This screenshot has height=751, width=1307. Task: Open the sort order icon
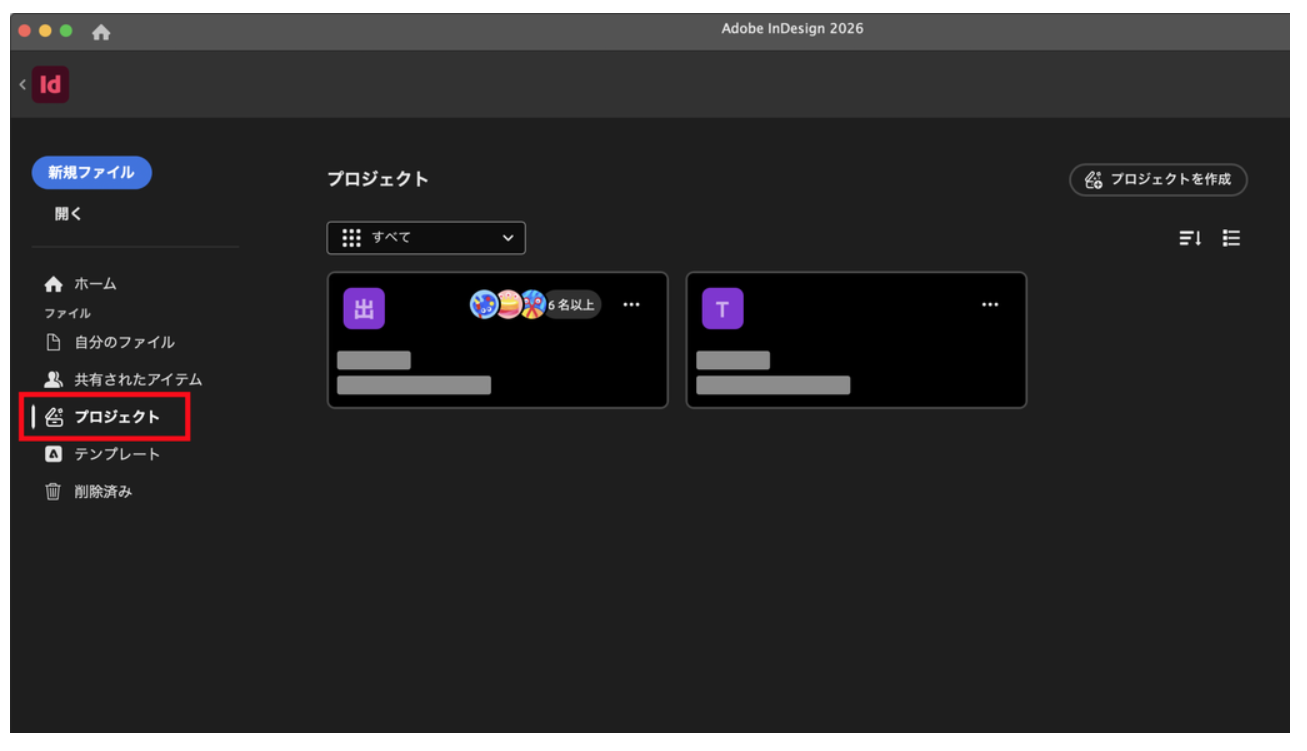pos(1189,238)
